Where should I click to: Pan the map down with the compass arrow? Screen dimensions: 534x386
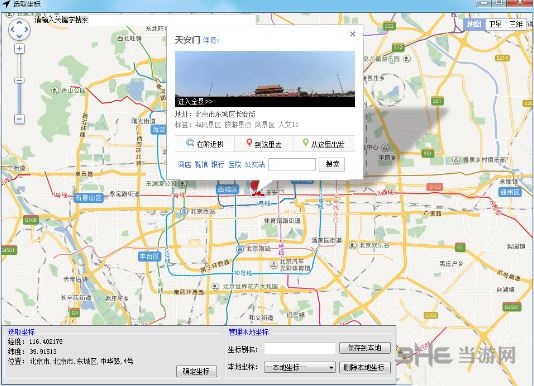(19, 36)
